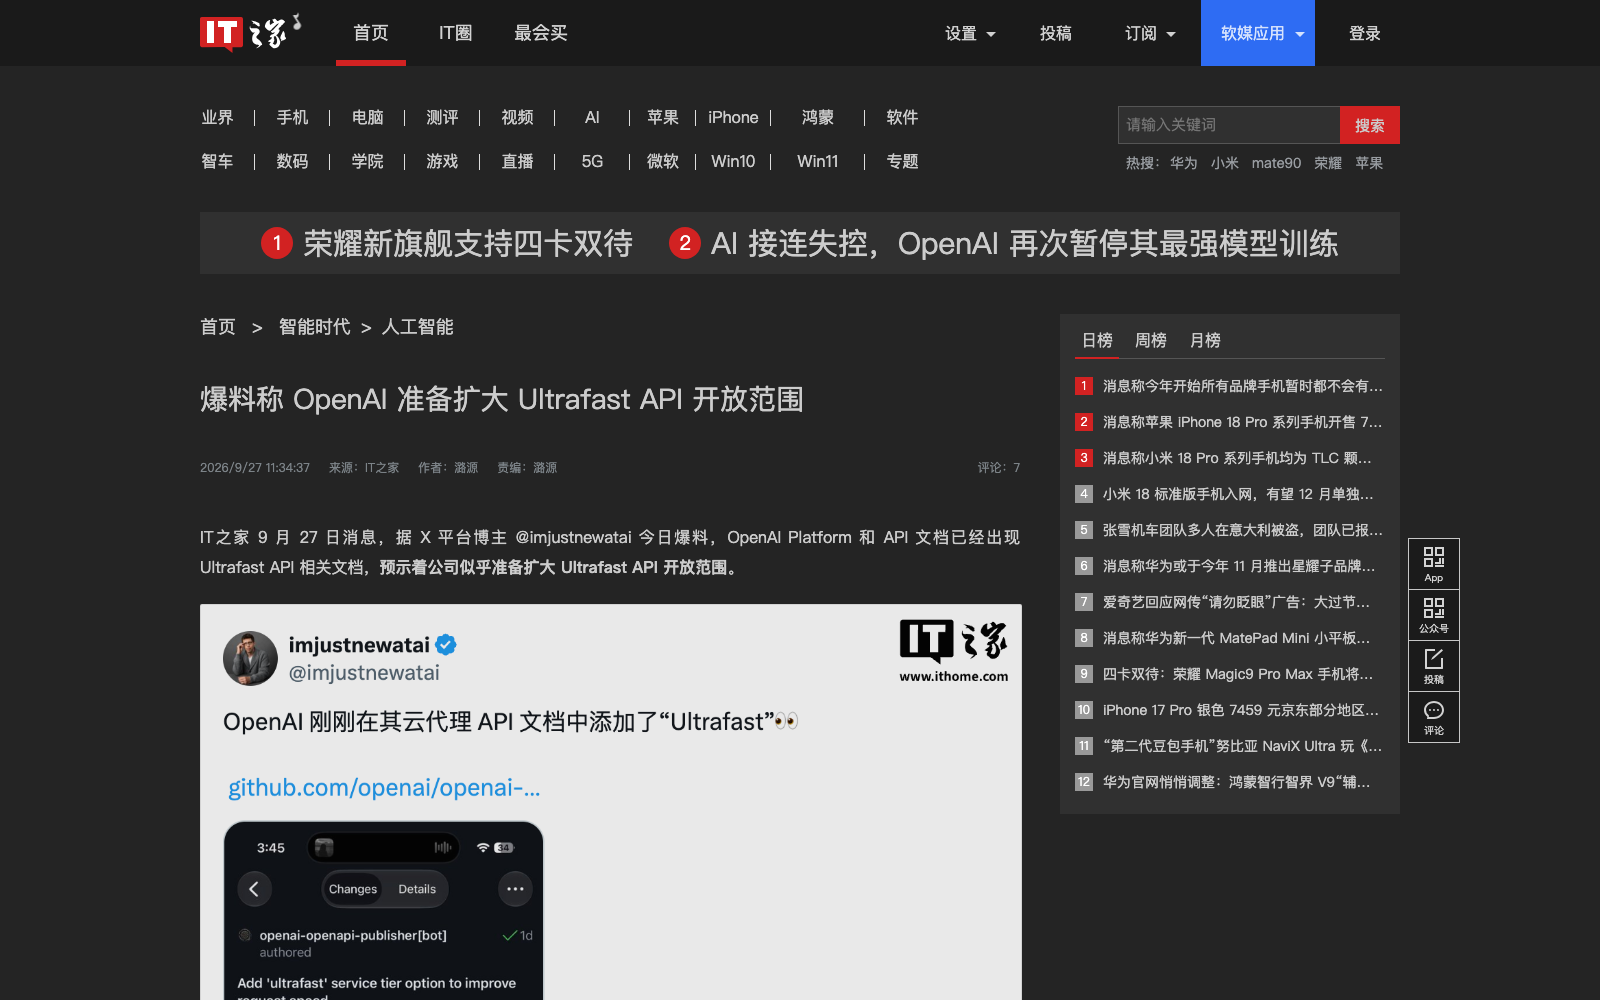Click the three-dot menu in the phone screenshot
This screenshot has width=1600, height=1000.
515,889
